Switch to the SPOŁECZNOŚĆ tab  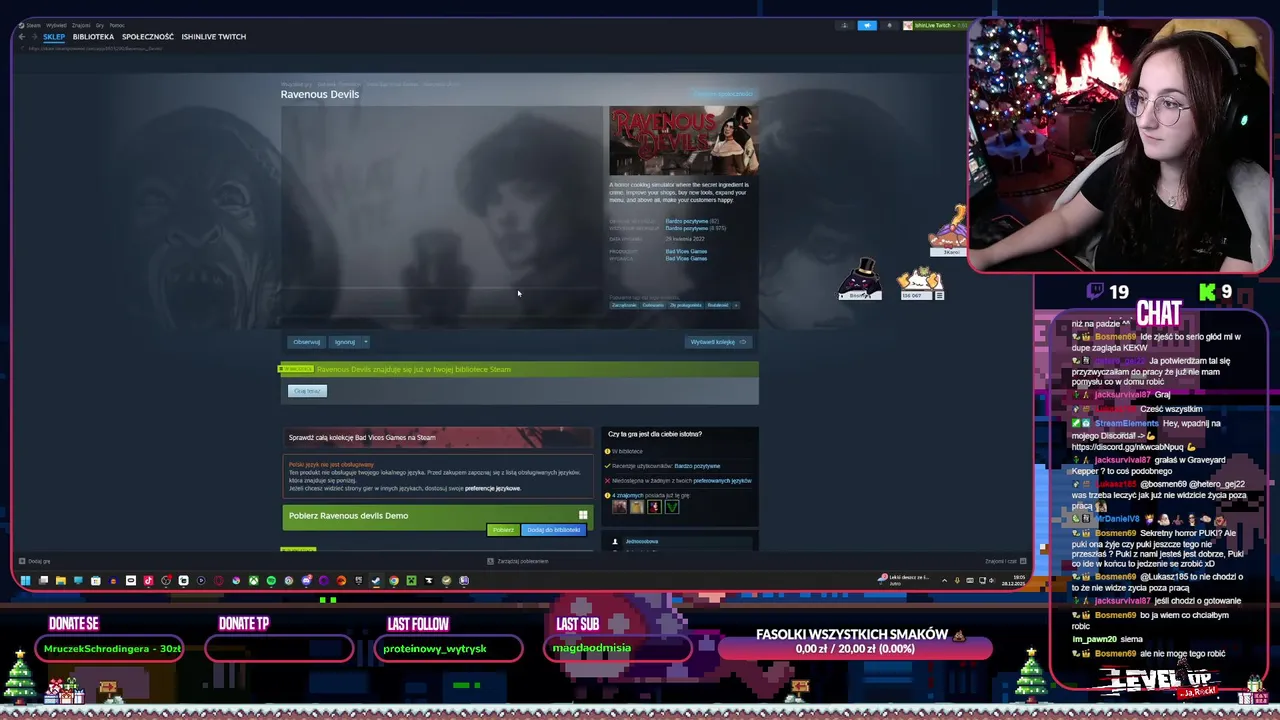point(148,37)
